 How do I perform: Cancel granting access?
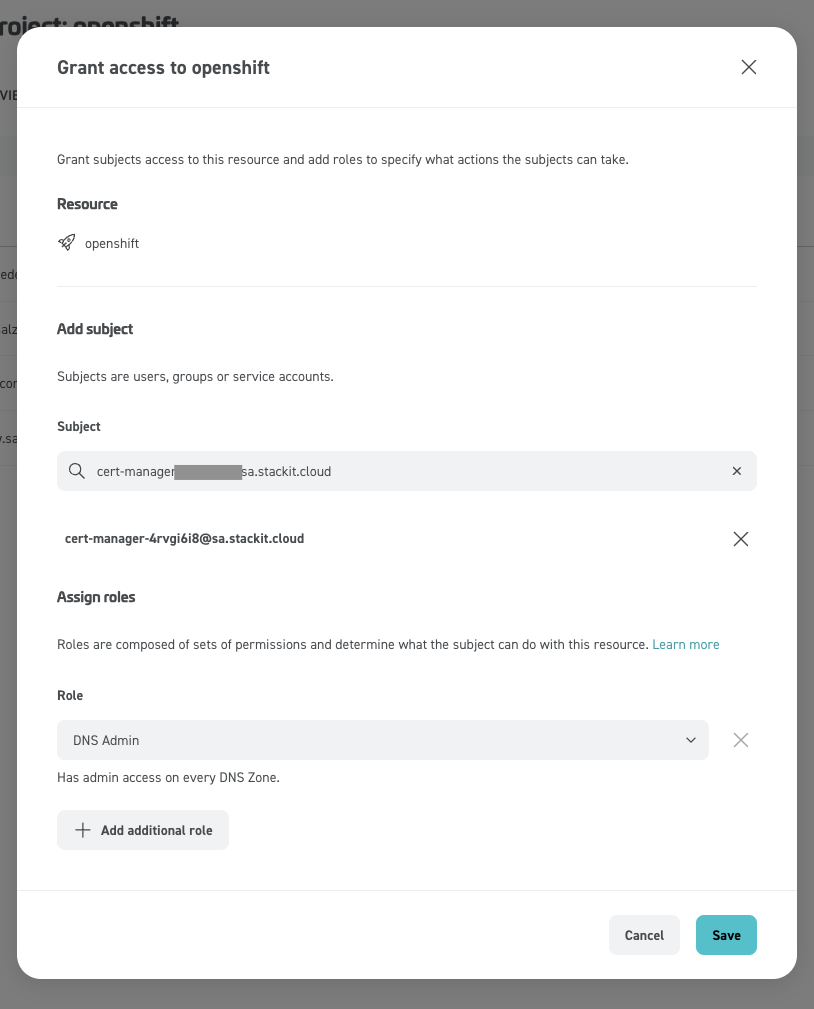[644, 935]
